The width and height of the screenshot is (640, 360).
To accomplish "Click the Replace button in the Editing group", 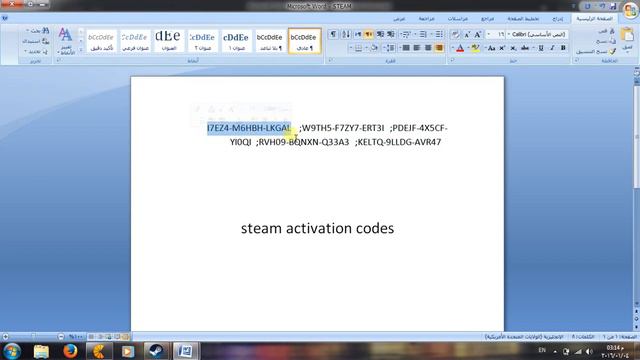I will coord(36,41).
